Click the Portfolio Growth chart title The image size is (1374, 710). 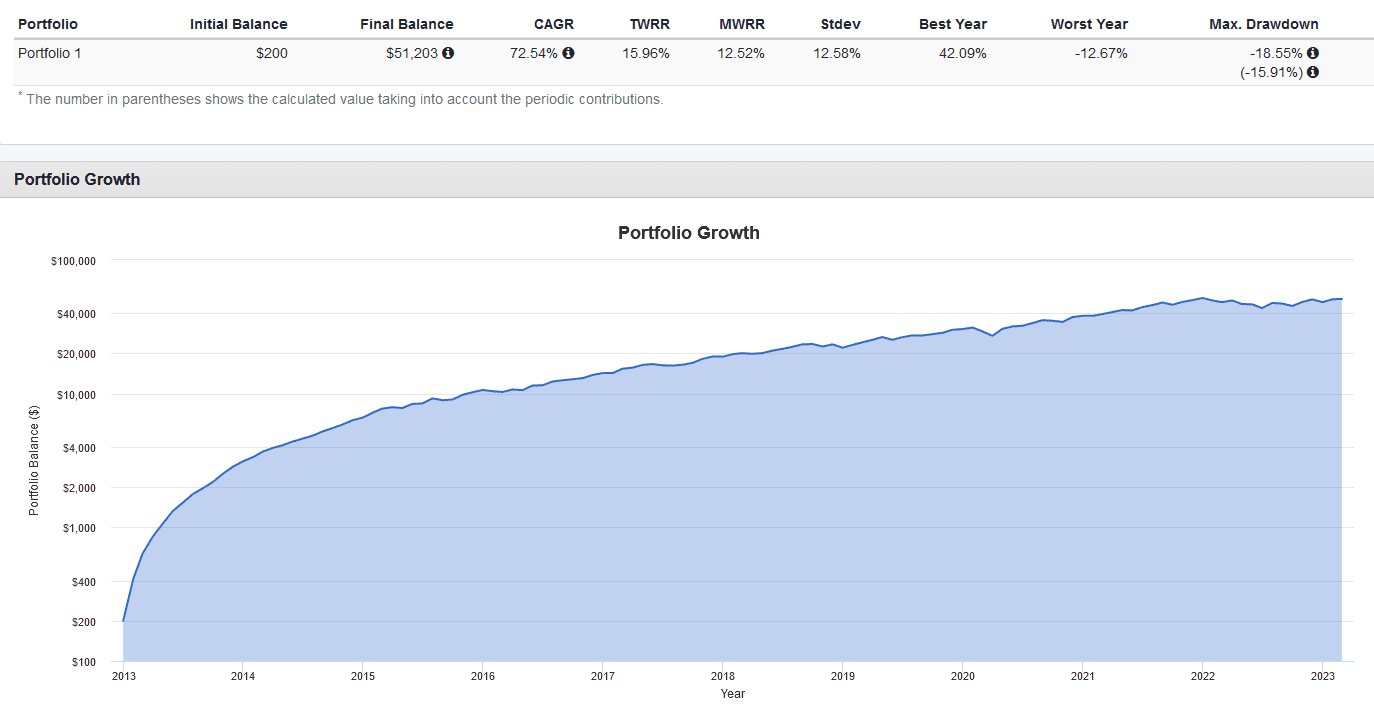(x=688, y=232)
